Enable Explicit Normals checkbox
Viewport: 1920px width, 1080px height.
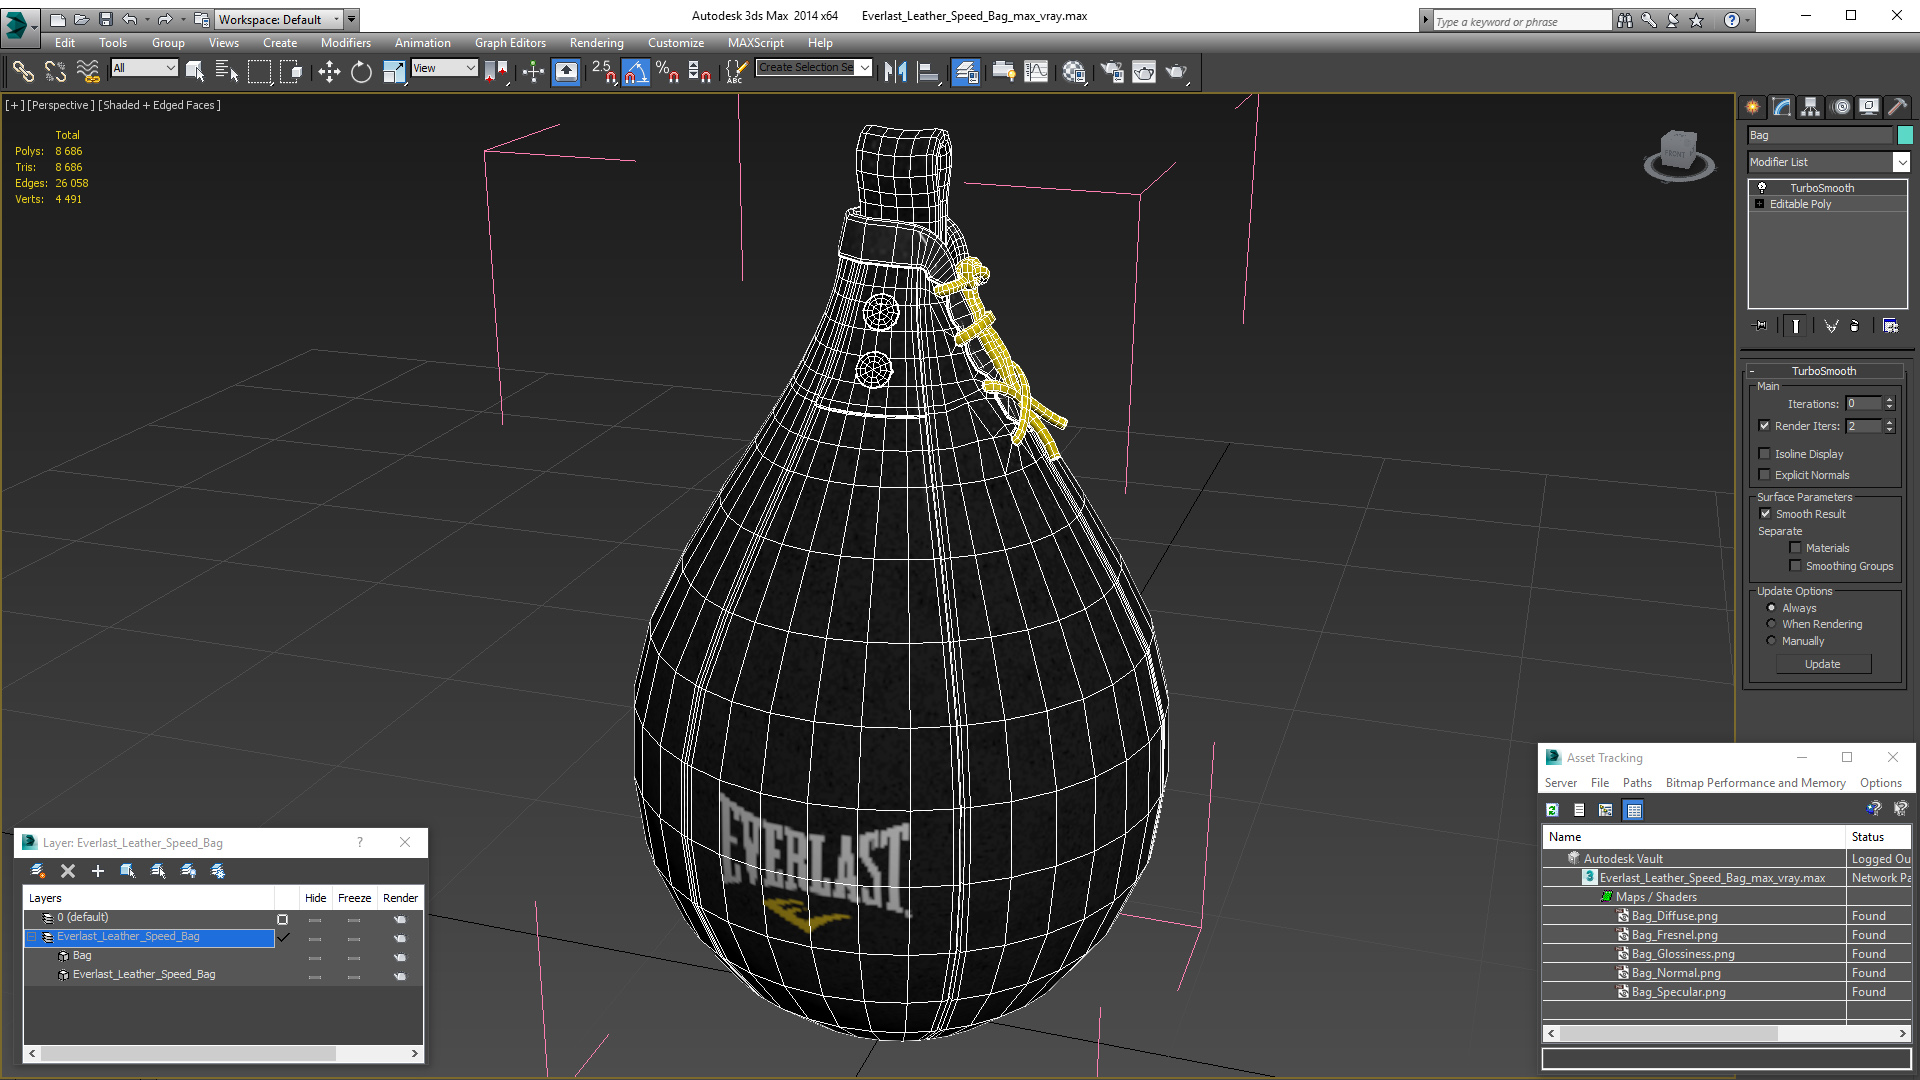pos(1765,474)
